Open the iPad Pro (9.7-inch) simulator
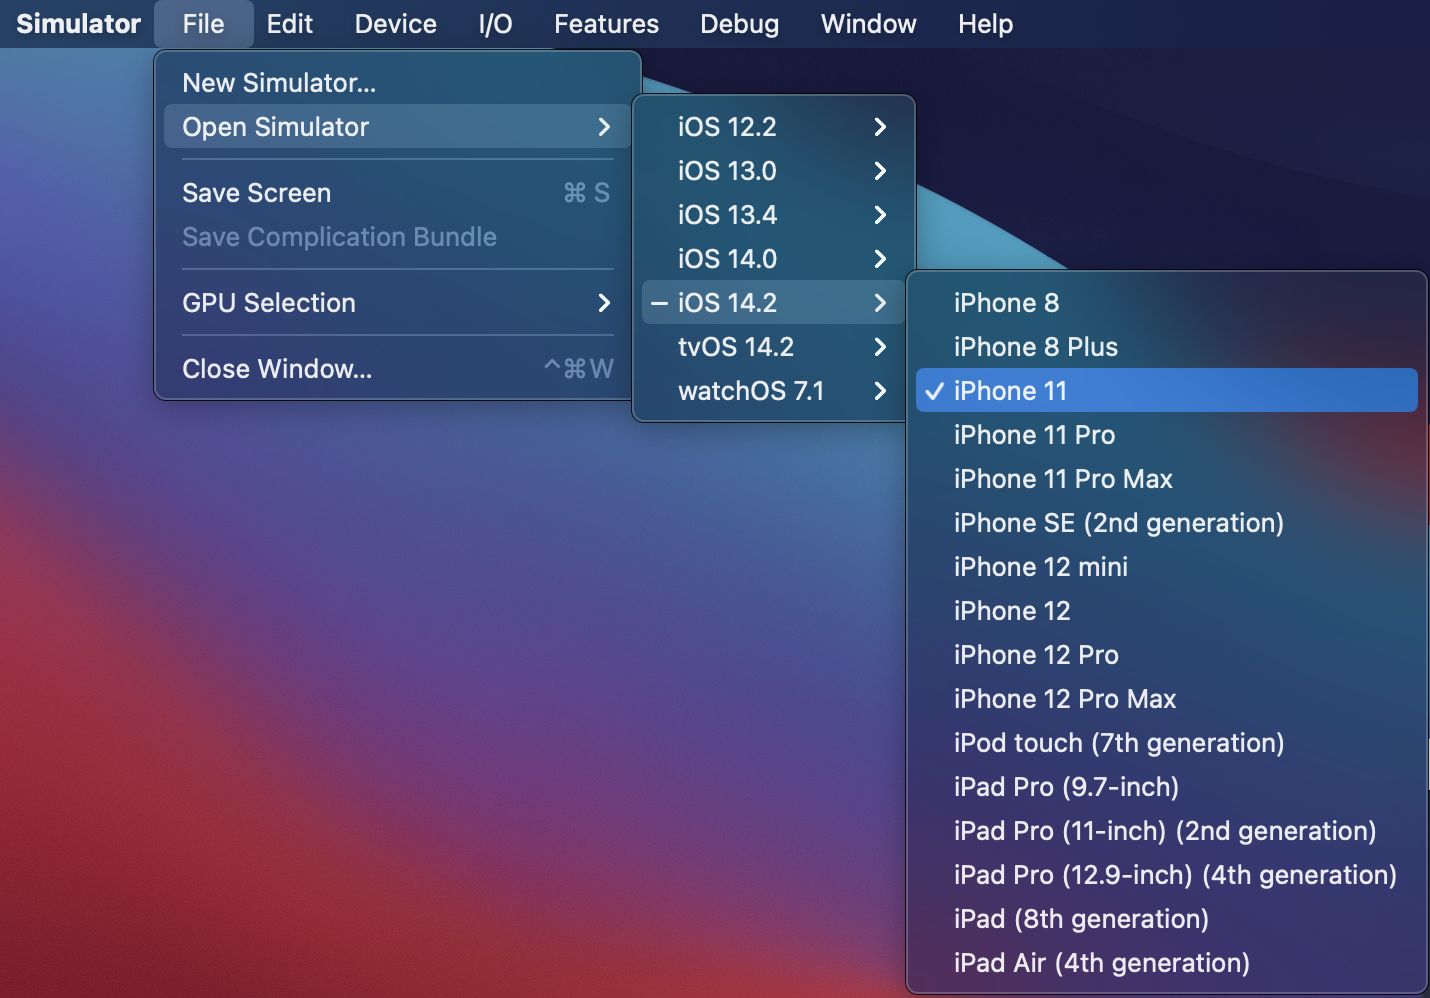Screen dimensions: 1430x998 [x=1167, y=787]
